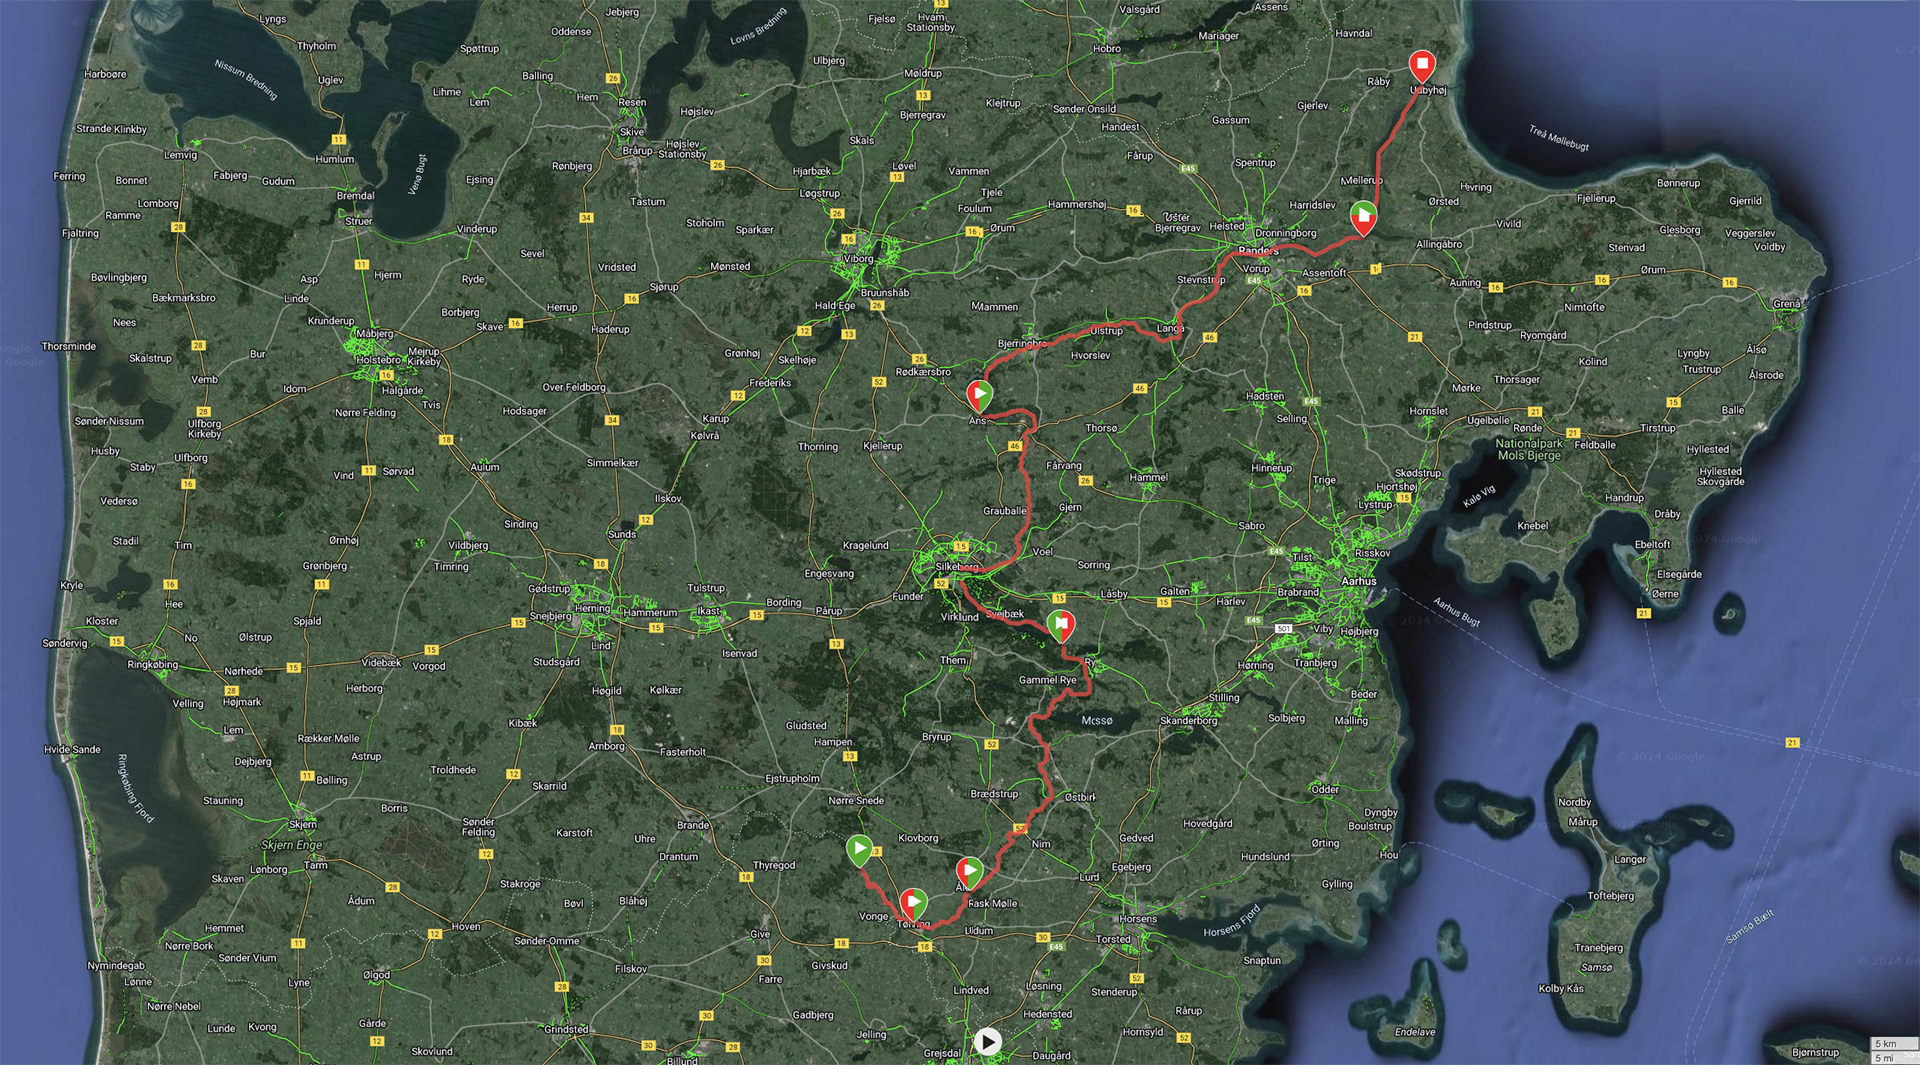Image resolution: width=1920 pixels, height=1065 pixels.
Task: Click the Samsø Bælt water label
Action: [x=1750, y=927]
